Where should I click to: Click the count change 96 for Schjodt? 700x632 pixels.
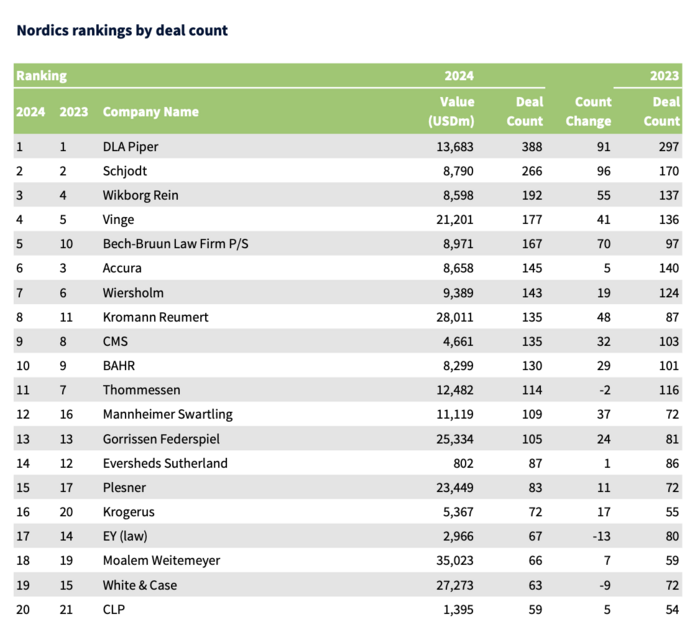tap(604, 171)
